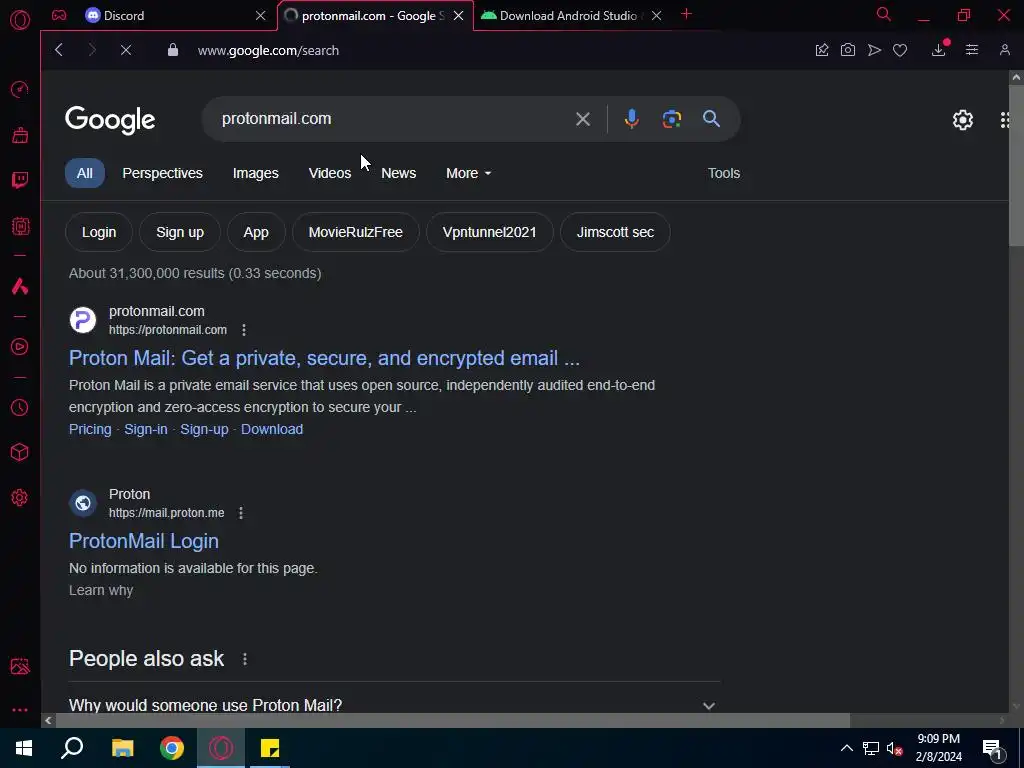Image resolution: width=1024 pixels, height=768 pixels.
Task: Open Player icon in sidebar
Action: click(20, 347)
